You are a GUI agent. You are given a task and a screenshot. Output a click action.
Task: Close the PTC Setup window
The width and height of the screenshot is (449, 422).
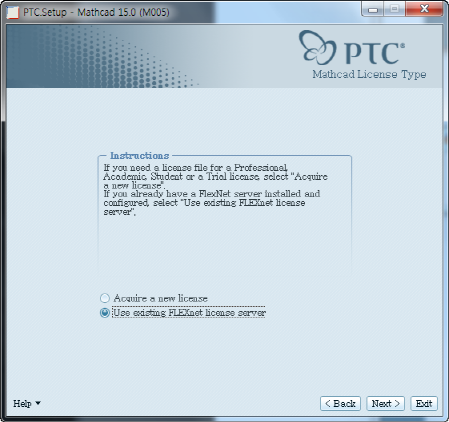[x=424, y=9]
